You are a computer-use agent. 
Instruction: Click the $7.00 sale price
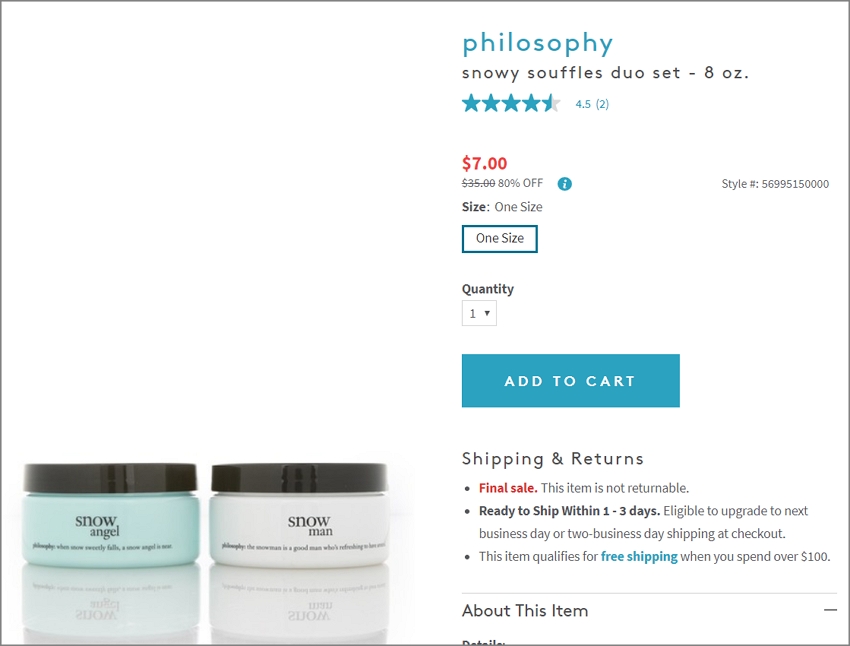[484, 163]
